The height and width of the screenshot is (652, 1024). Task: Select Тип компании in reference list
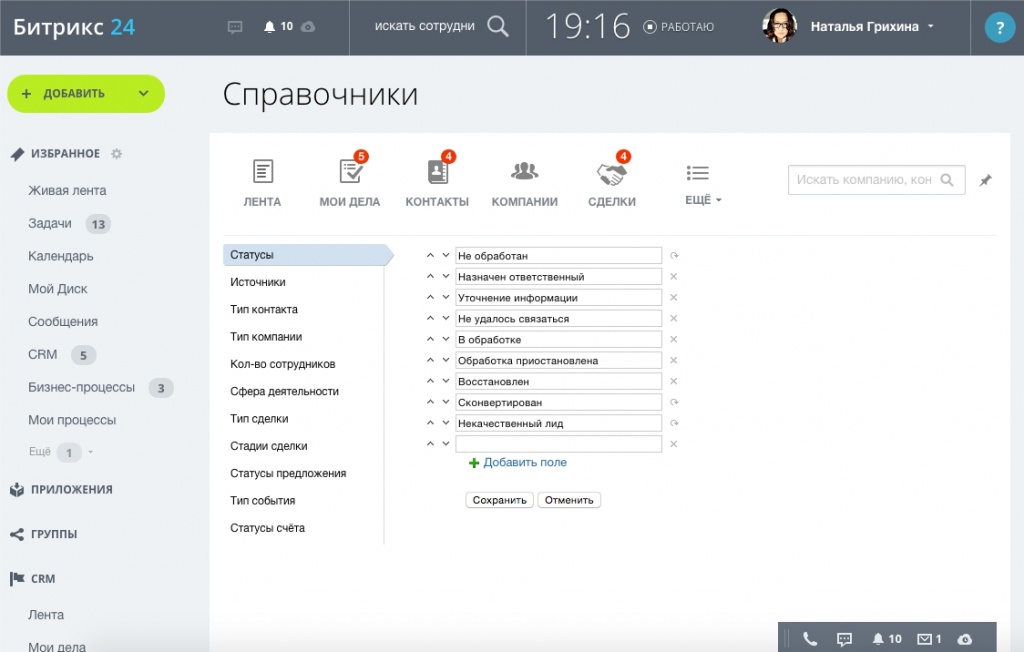[x=266, y=337]
